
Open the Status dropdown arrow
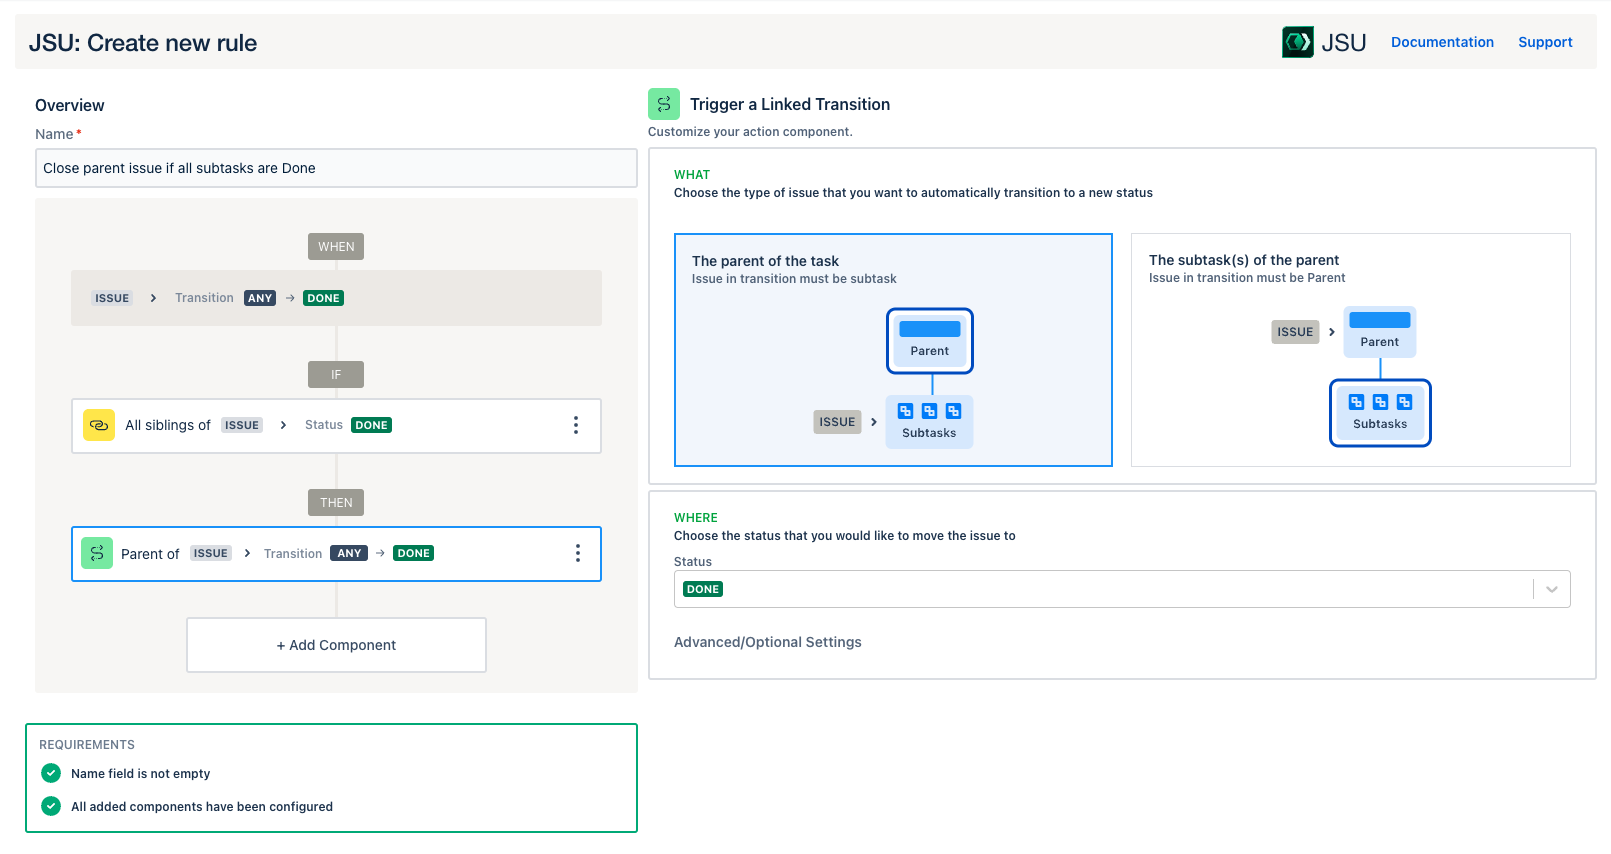[x=1552, y=589]
